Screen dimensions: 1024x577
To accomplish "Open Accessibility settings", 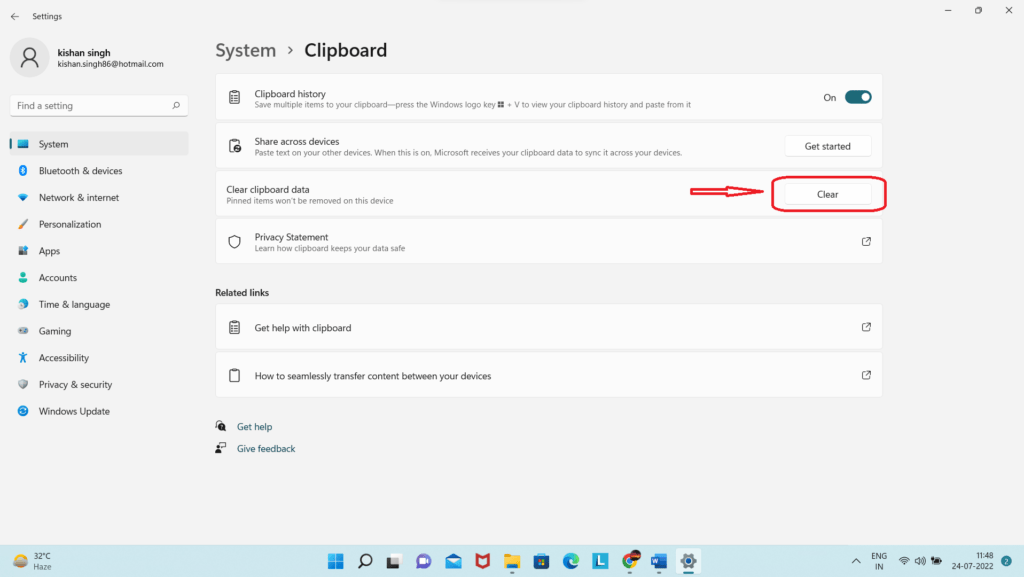I will (x=99, y=358).
